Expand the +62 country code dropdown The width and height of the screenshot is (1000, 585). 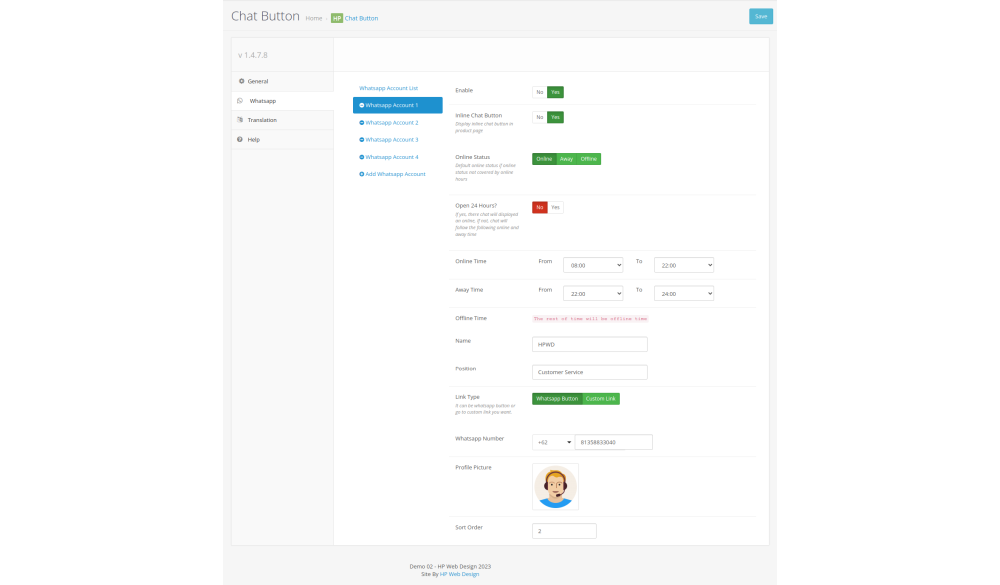[x=553, y=442]
